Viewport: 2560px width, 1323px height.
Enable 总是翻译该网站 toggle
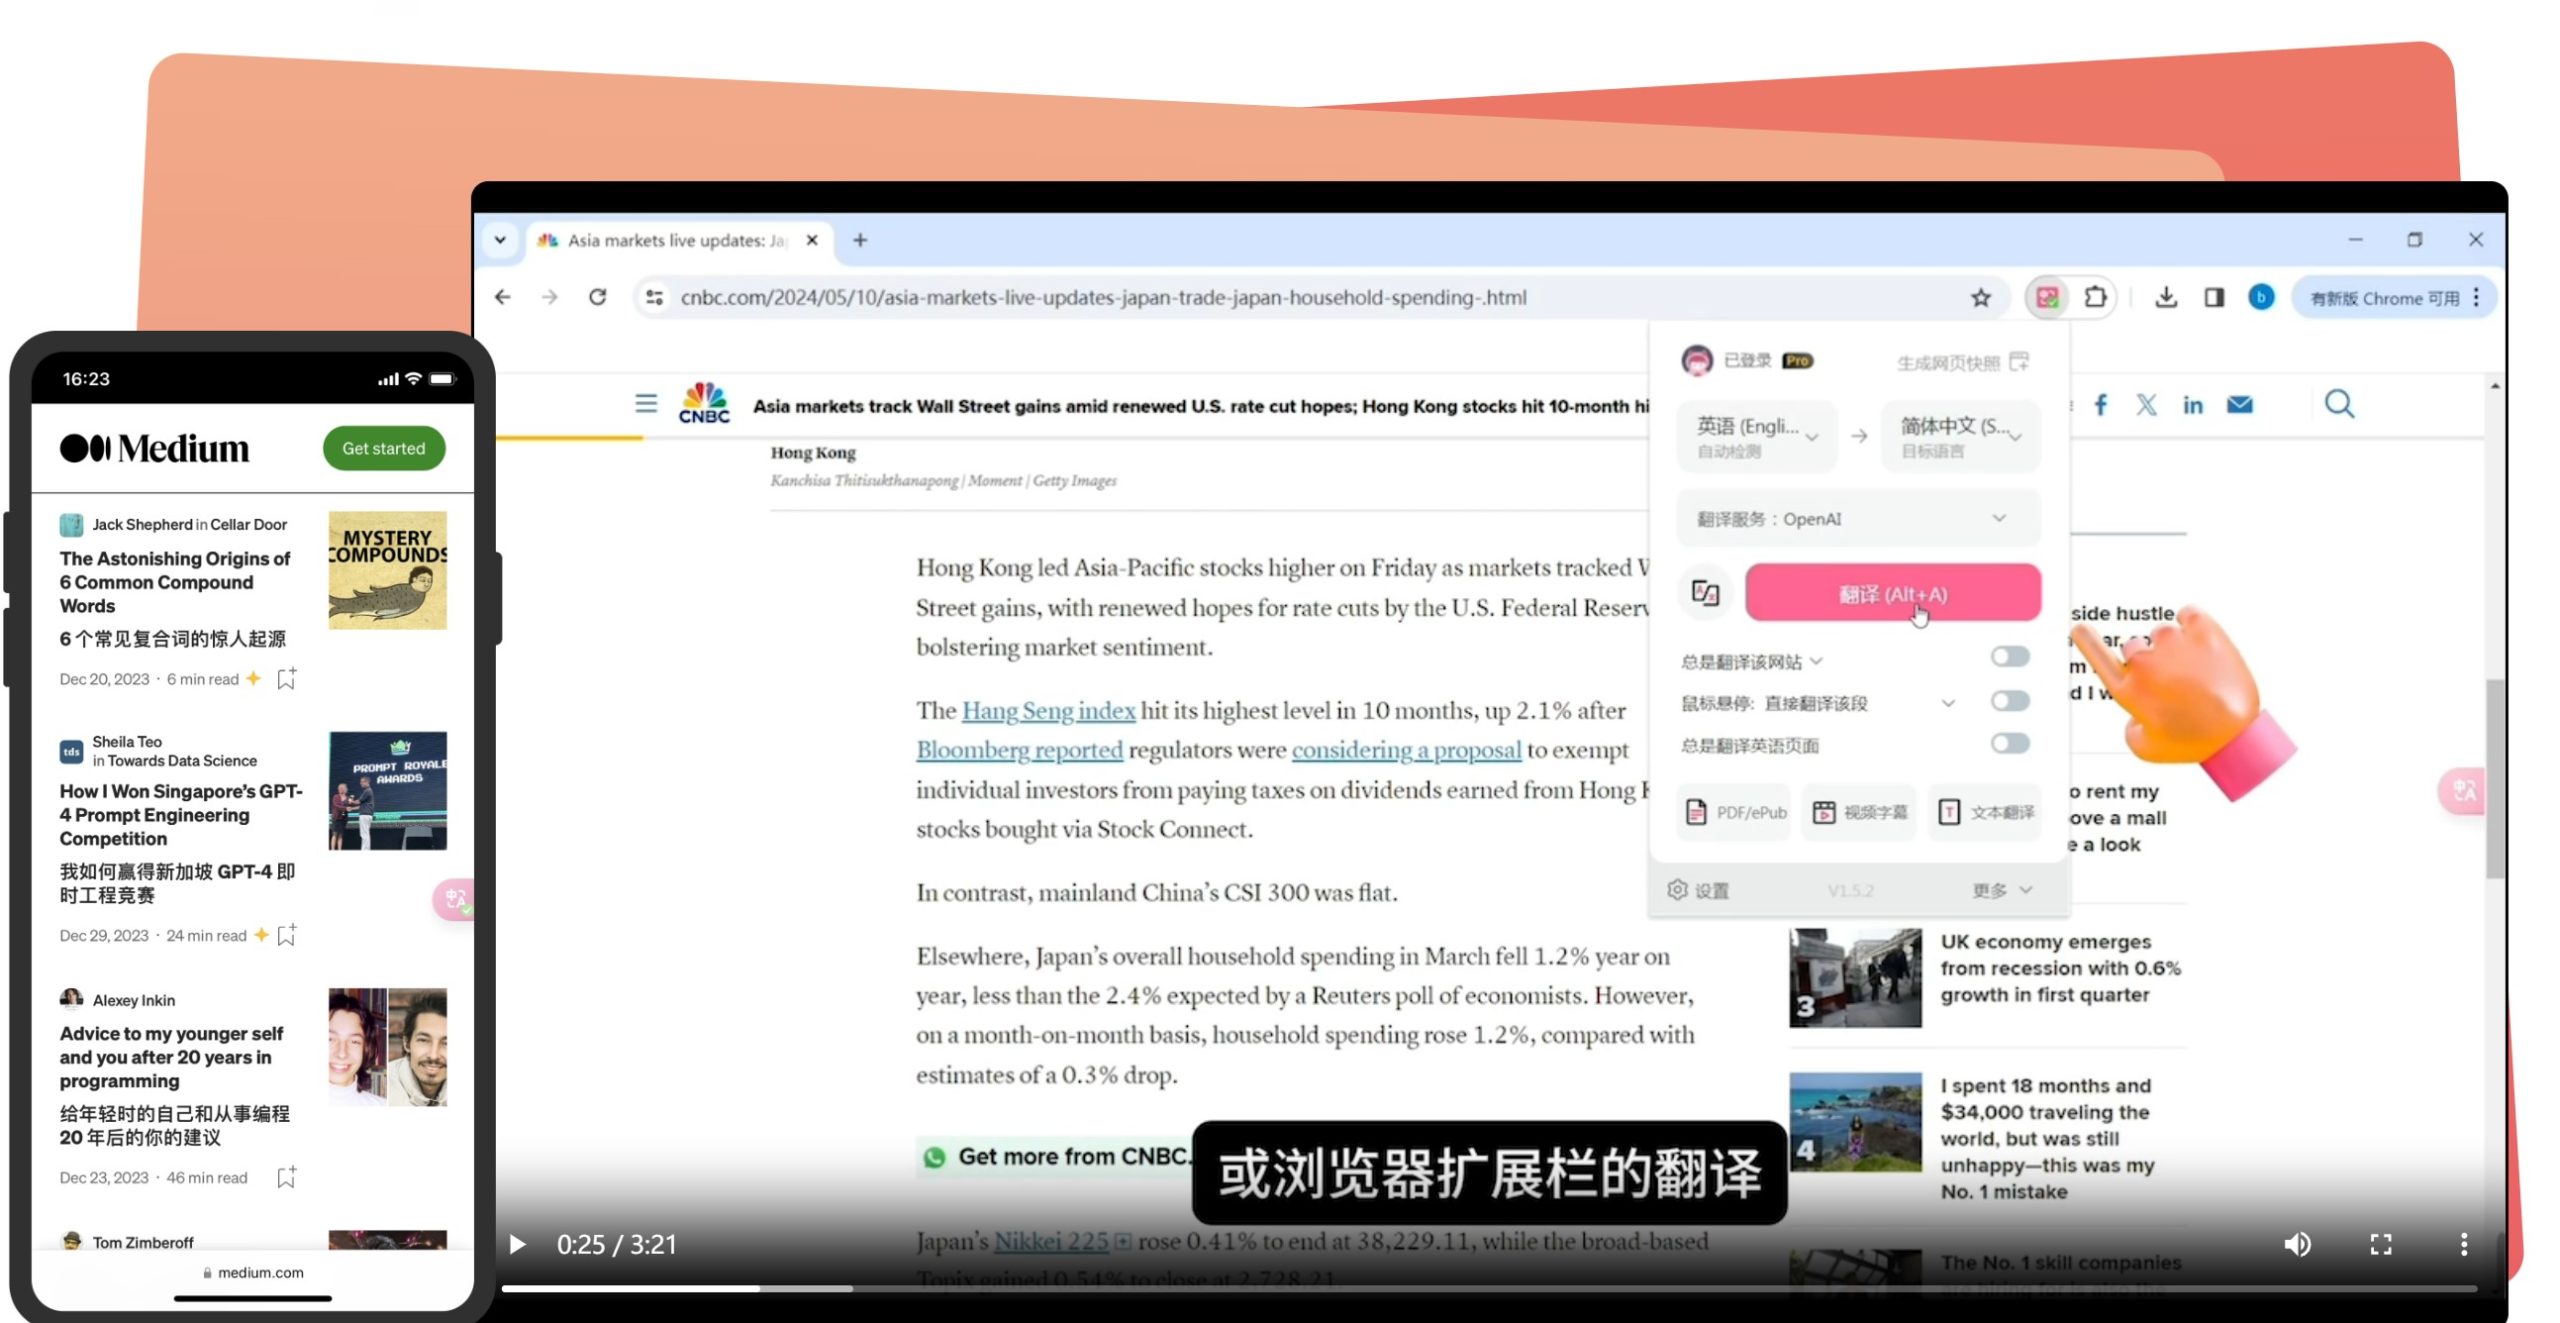[2009, 657]
